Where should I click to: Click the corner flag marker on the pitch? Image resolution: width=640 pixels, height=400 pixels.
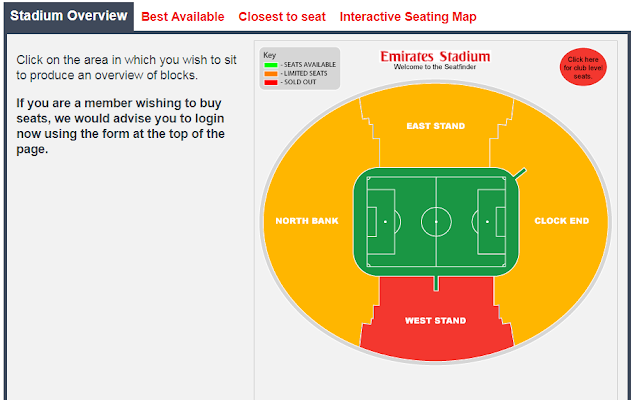[522, 173]
